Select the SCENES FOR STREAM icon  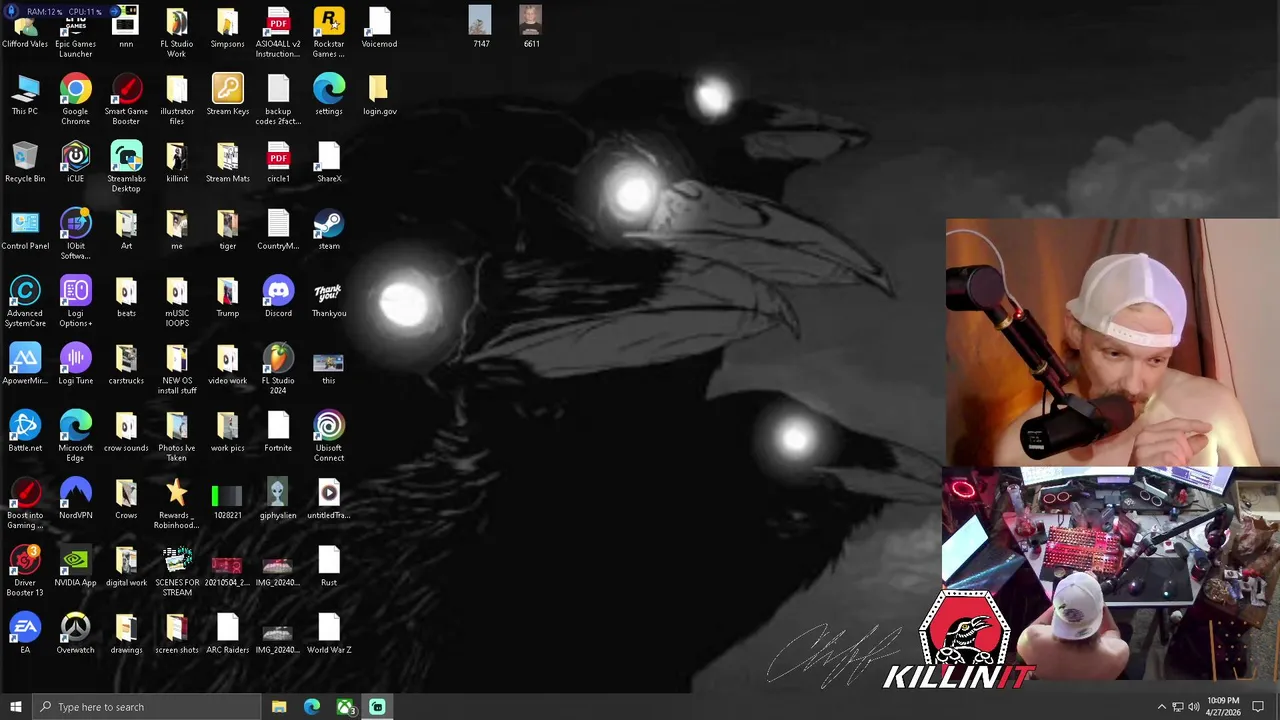177,570
